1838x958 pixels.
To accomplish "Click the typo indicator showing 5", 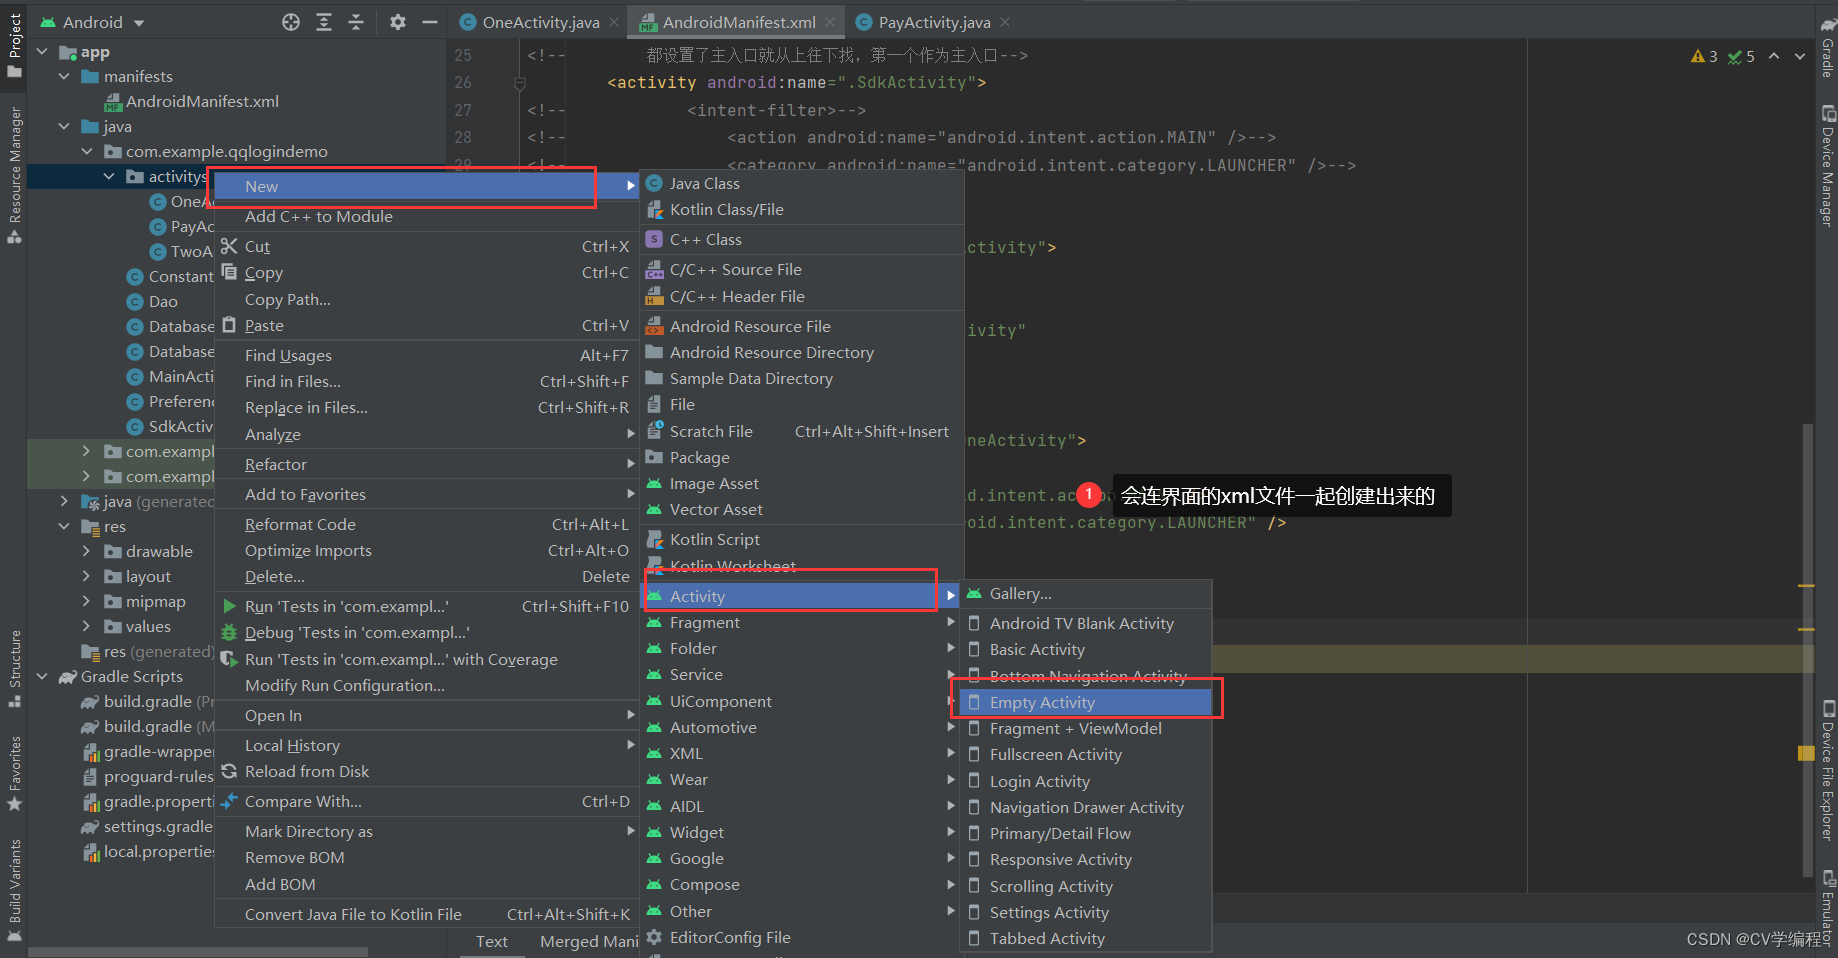I will pos(1741,57).
